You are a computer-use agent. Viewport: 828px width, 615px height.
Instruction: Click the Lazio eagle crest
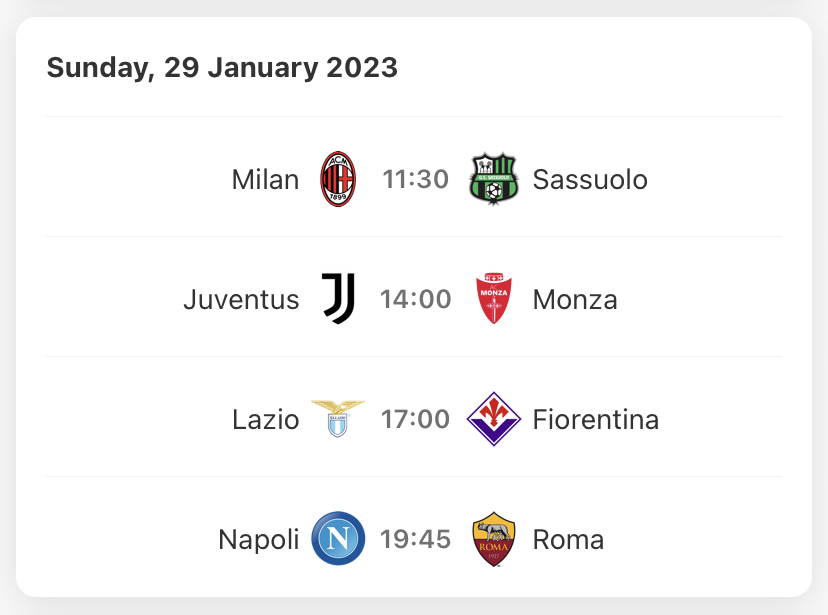coord(338,419)
